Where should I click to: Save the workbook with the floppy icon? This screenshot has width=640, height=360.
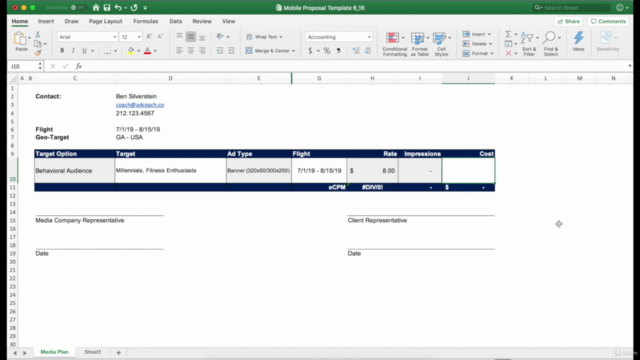[x=107, y=7]
